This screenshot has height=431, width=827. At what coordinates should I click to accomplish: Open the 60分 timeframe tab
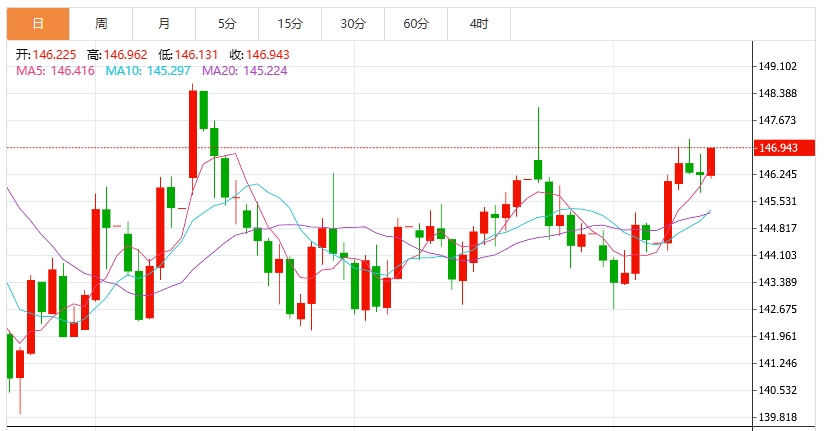click(x=416, y=24)
